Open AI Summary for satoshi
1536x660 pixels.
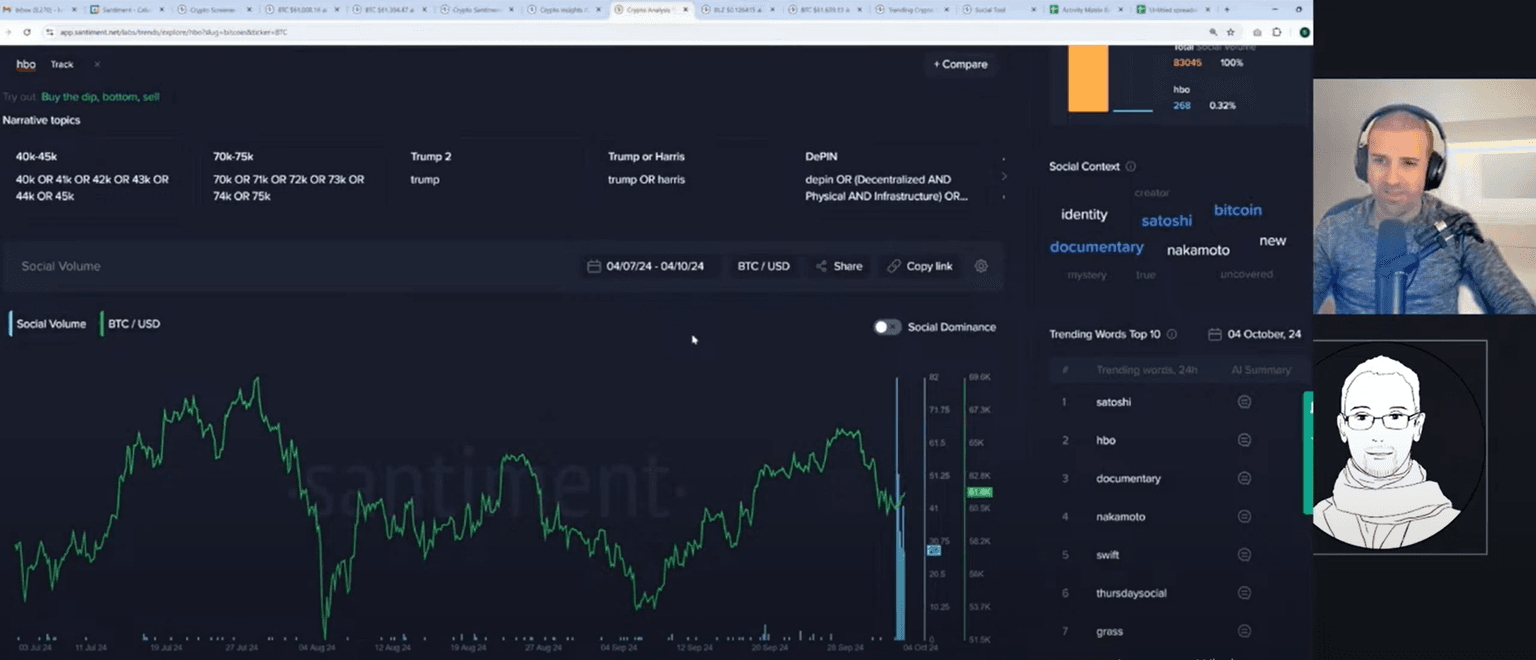click(1244, 402)
